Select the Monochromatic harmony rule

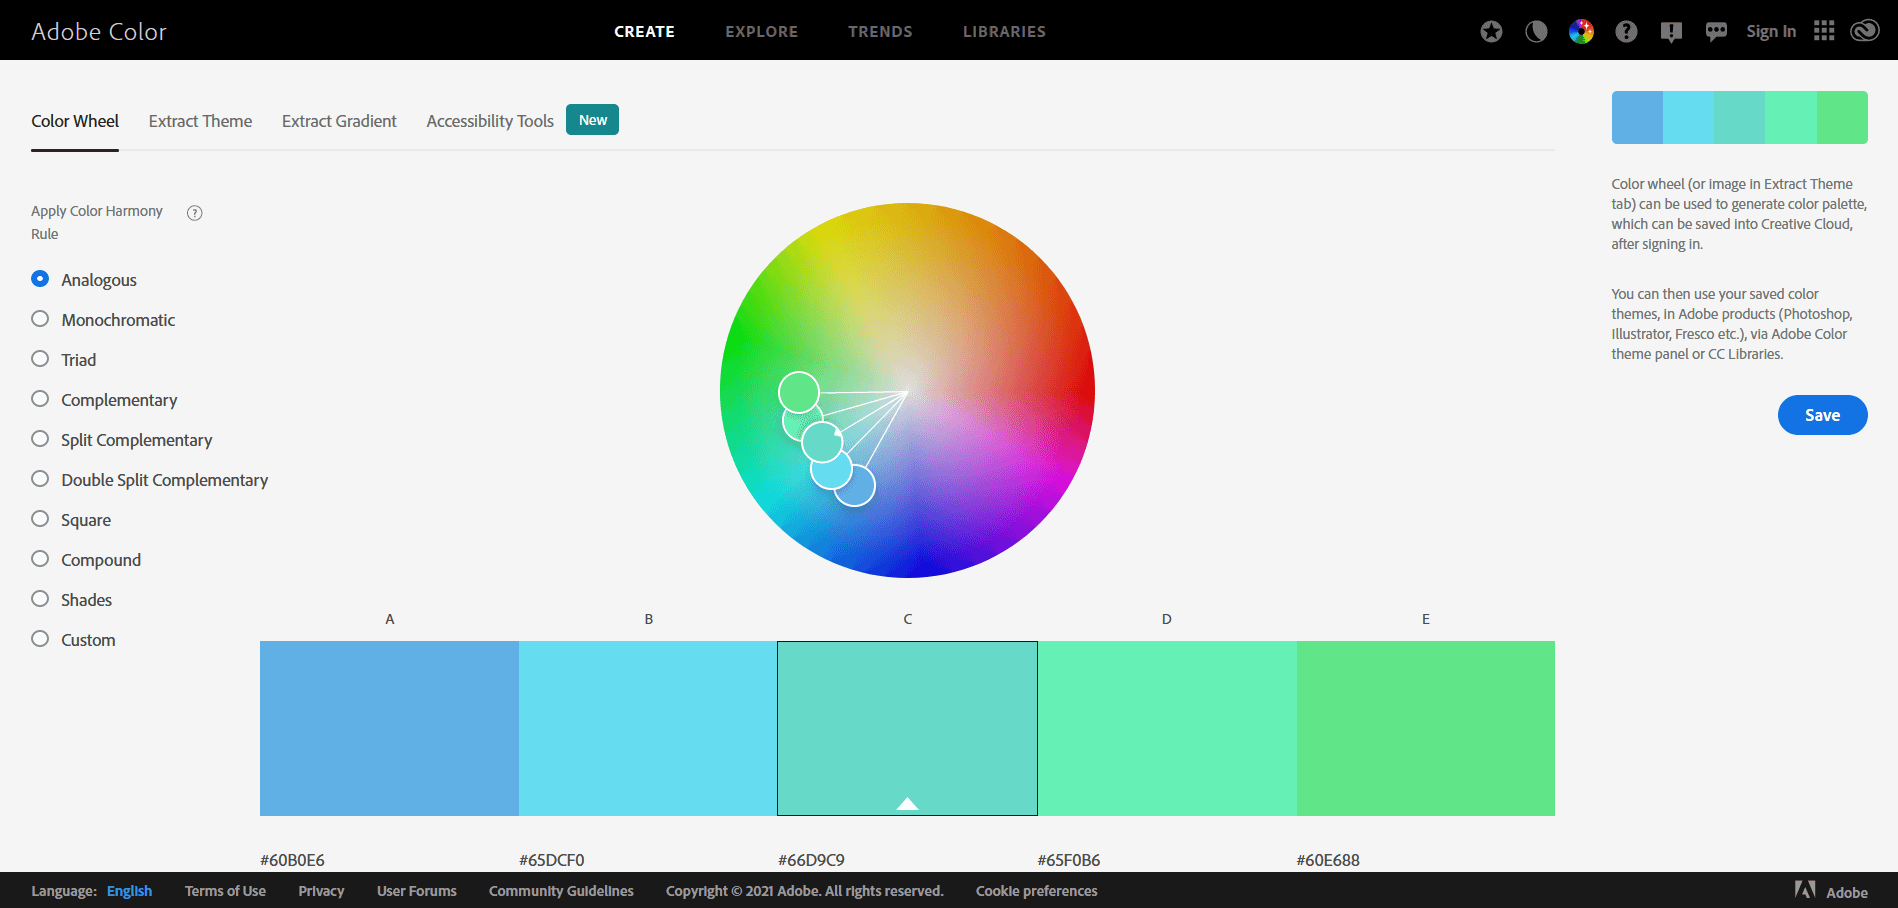(40, 319)
